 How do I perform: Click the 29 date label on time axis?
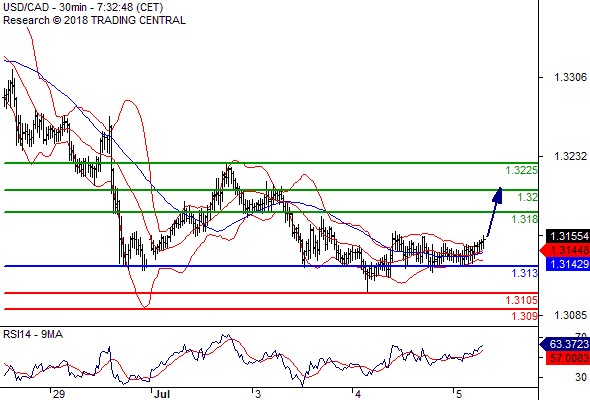point(59,394)
